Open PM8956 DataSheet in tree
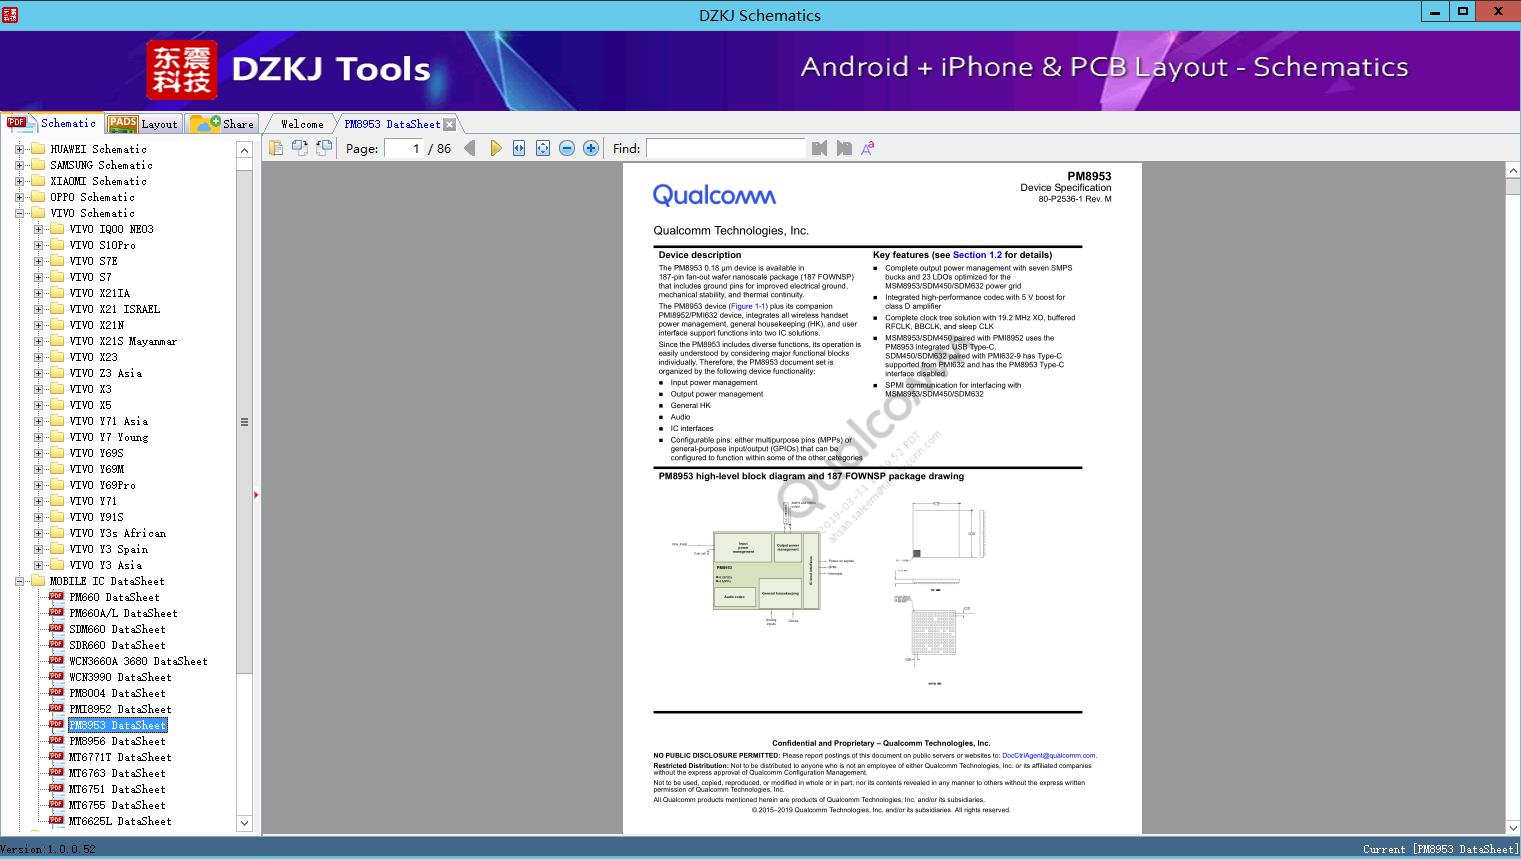The width and height of the screenshot is (1521, 859). 117,741
